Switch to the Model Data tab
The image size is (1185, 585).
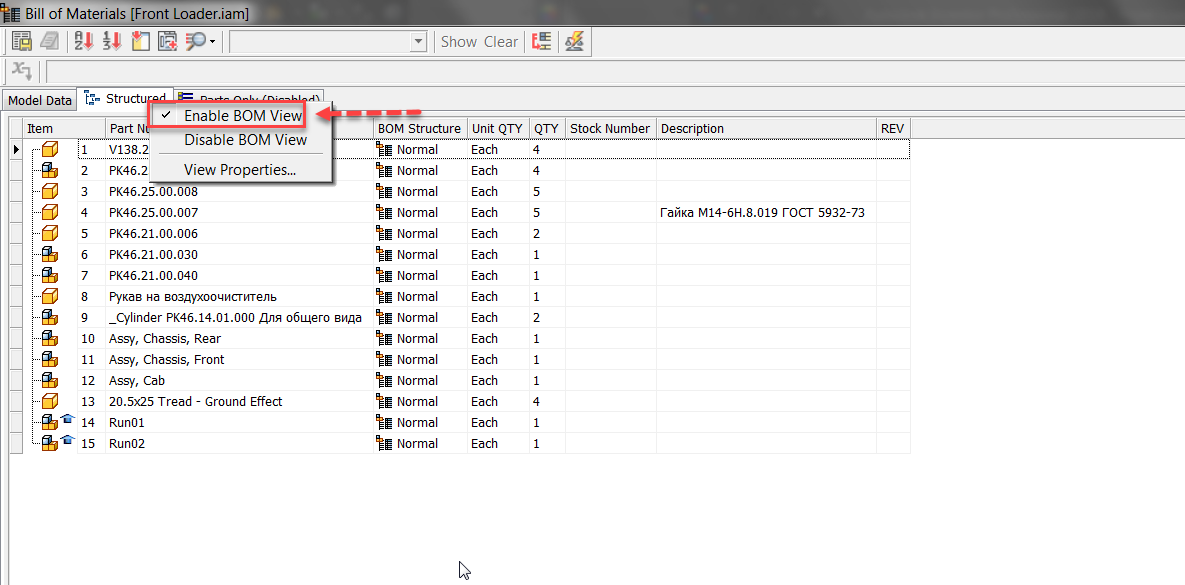coord(39,99)
